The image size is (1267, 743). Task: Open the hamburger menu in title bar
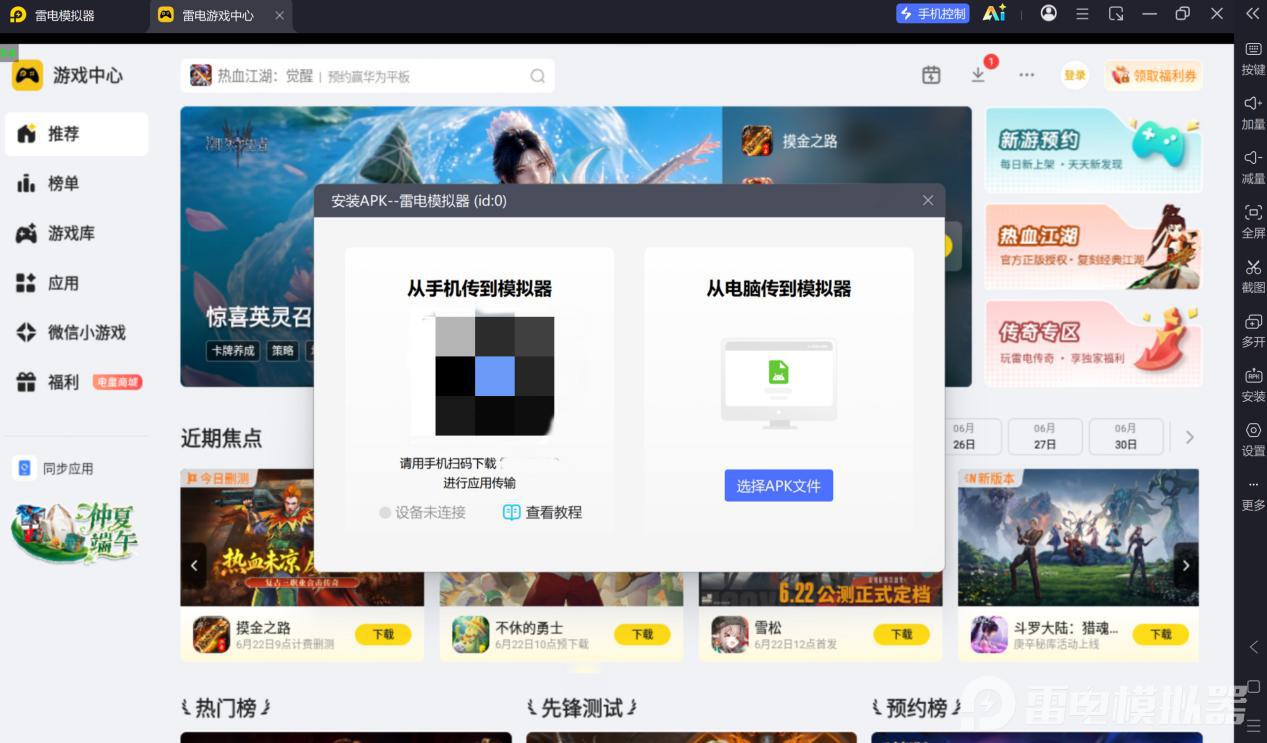pyautogui.click(x=1082, y=14)
